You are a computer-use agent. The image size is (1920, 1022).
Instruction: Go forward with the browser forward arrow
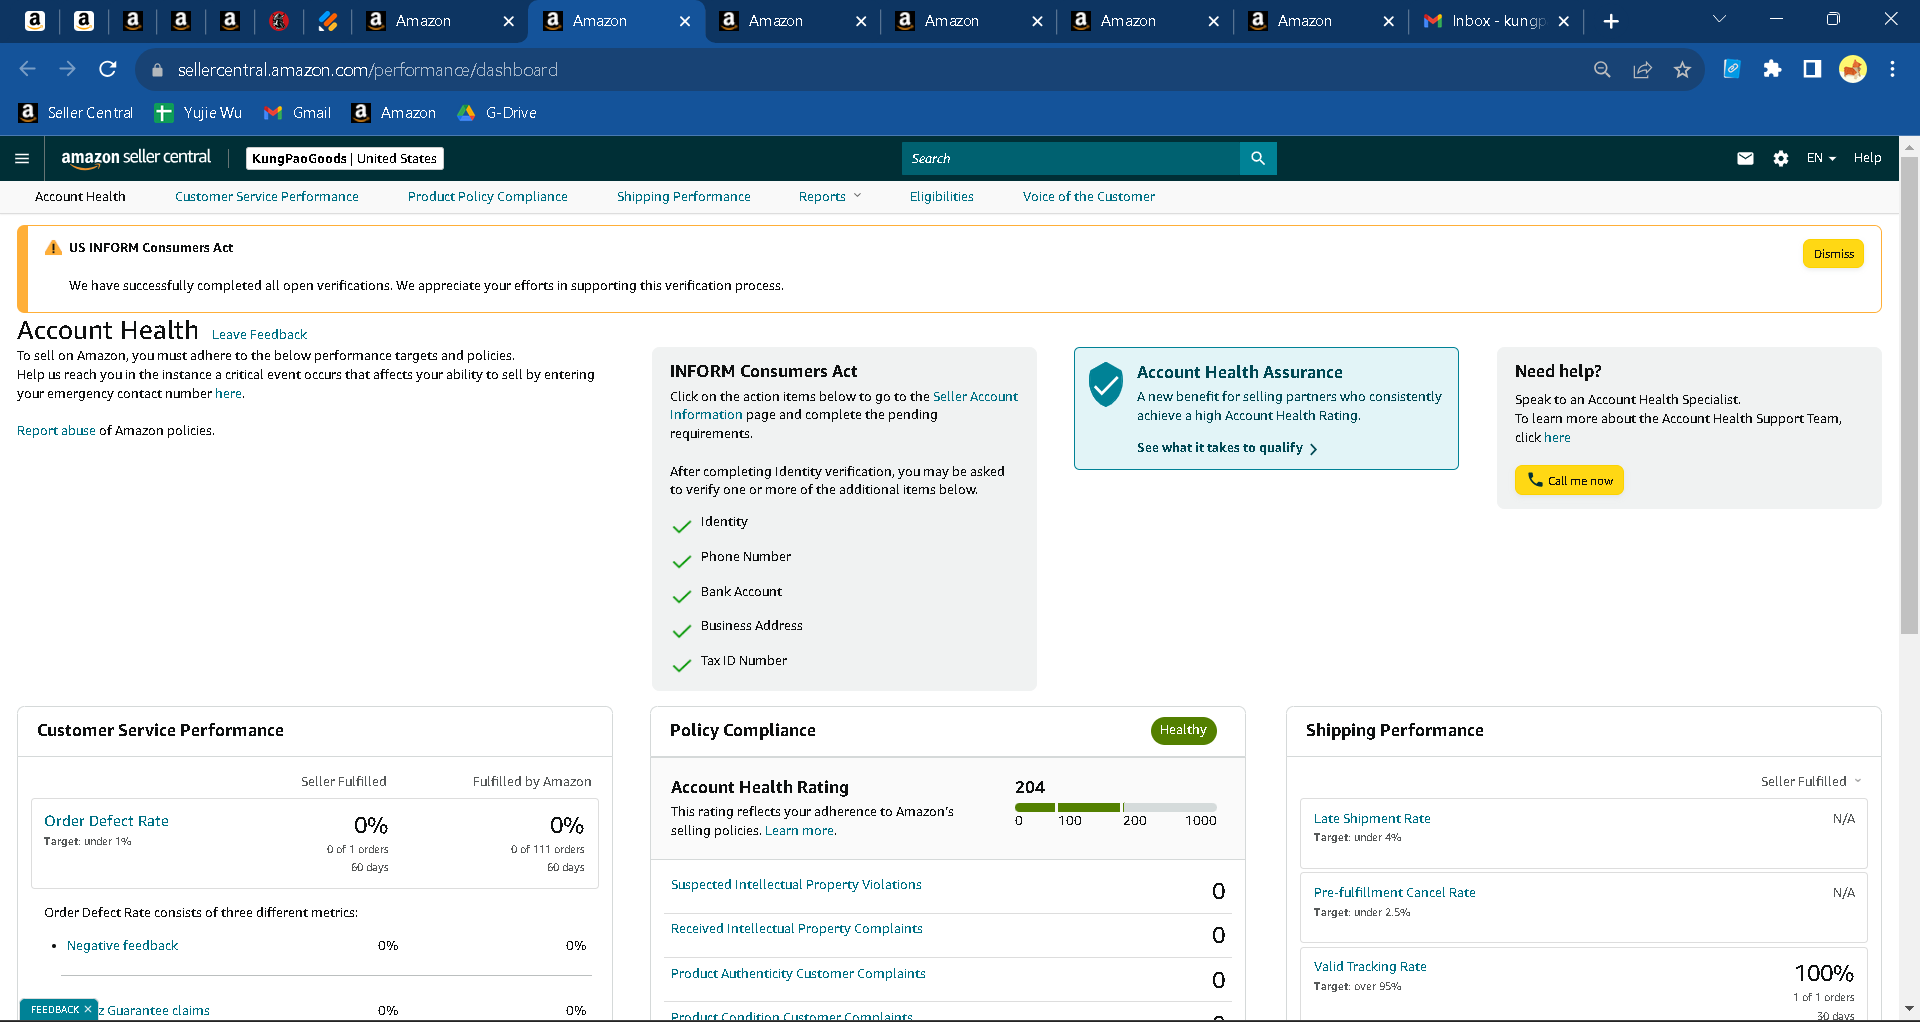click(67, 69)
